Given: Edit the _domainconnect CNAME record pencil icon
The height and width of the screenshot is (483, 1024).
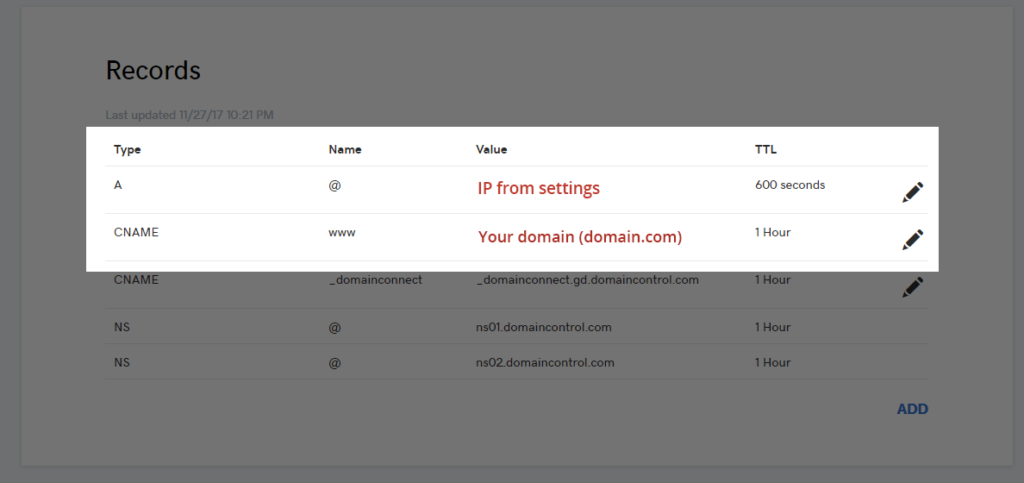Looking at the screenshot, I should 912,287.
